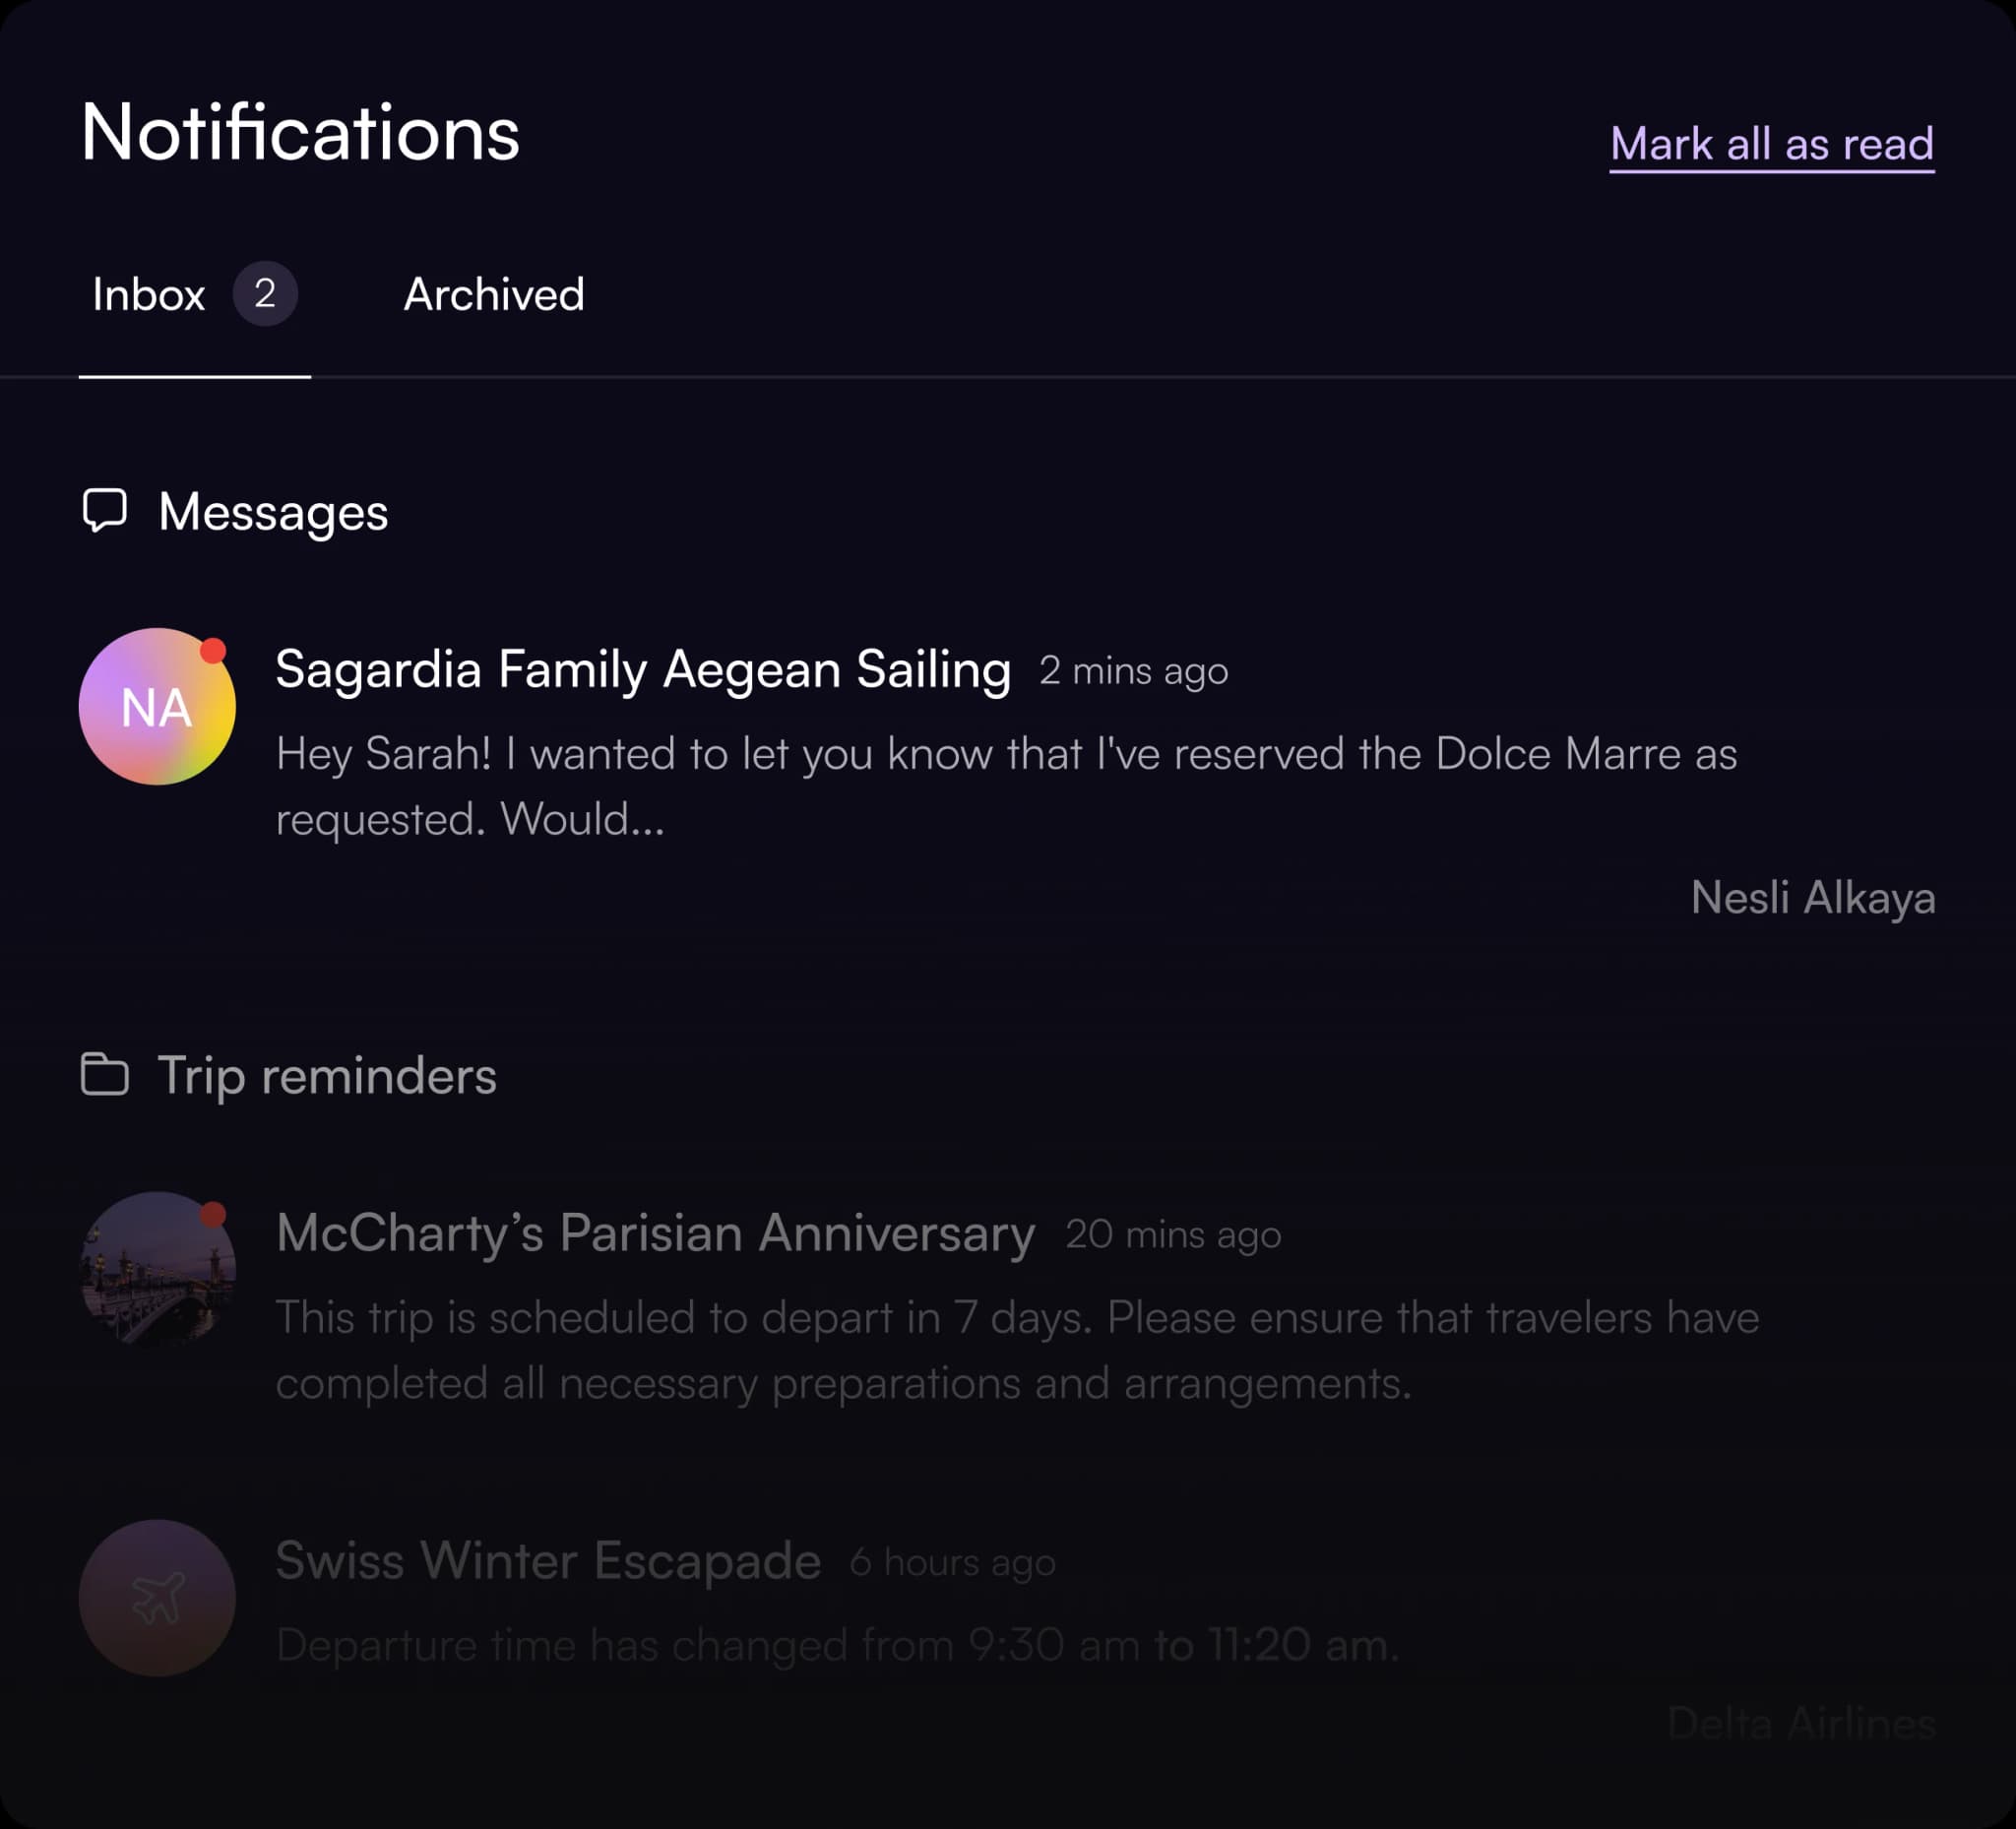Click the Hey Sarah message preview text
Screen dimensions: 2016x1829
1006,786
